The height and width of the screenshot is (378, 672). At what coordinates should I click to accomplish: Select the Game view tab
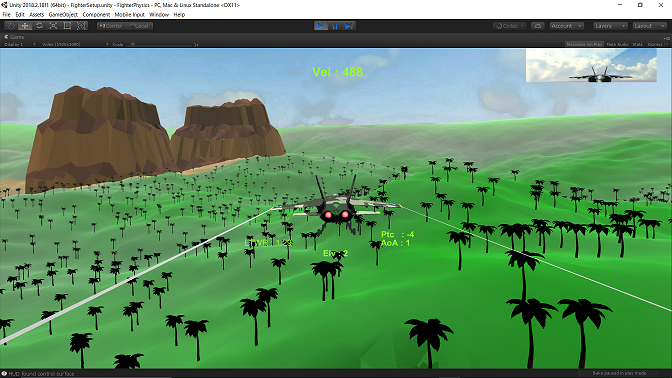(x=14, y=37)
